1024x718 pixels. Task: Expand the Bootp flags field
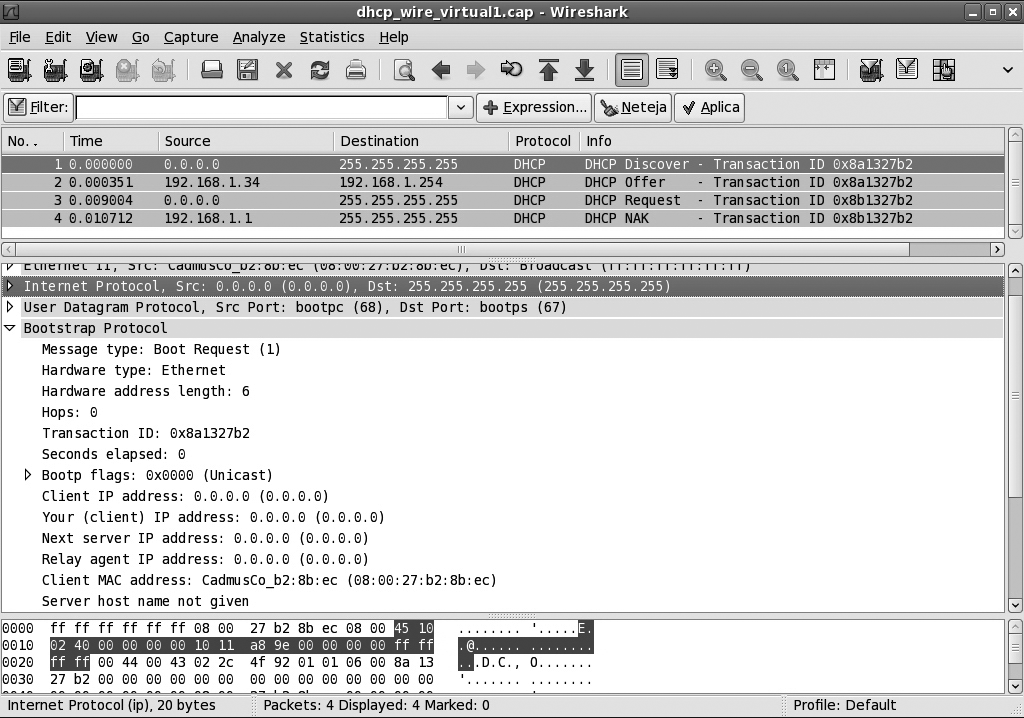click(x=29, y=475)
